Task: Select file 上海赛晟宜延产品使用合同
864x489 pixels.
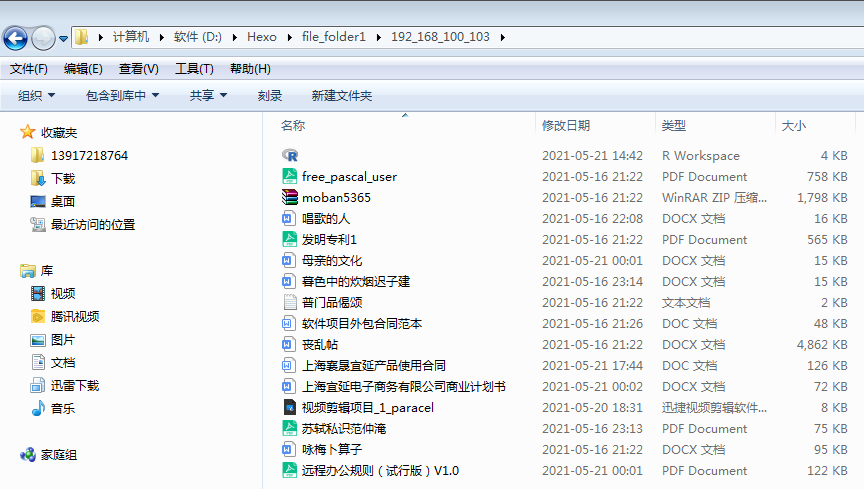Action: point(374,366)
